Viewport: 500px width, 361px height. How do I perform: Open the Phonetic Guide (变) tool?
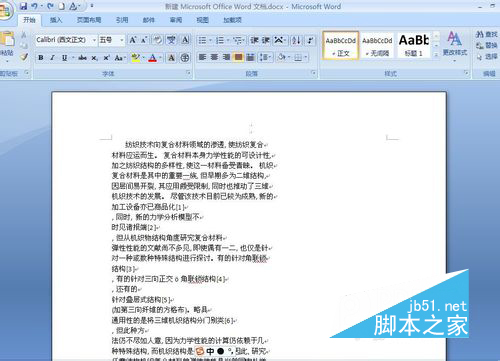171,40
